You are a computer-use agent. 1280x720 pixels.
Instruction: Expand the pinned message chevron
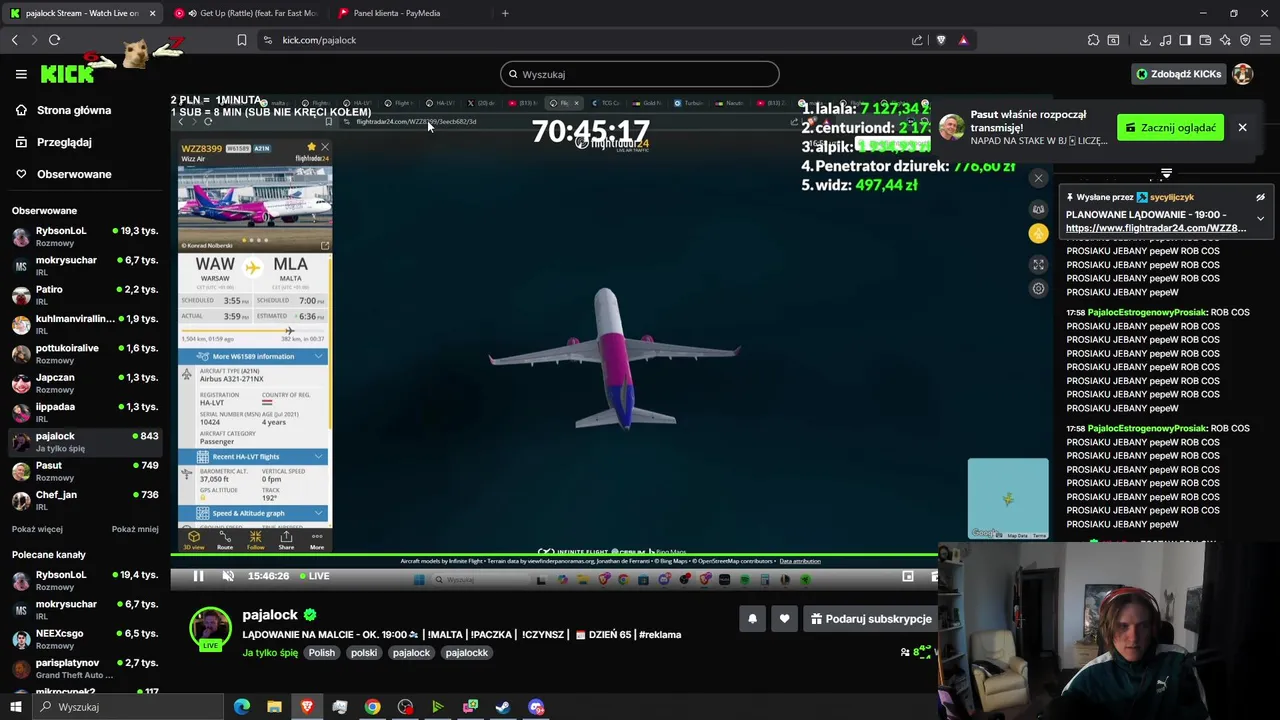[x=1260, y=218]
